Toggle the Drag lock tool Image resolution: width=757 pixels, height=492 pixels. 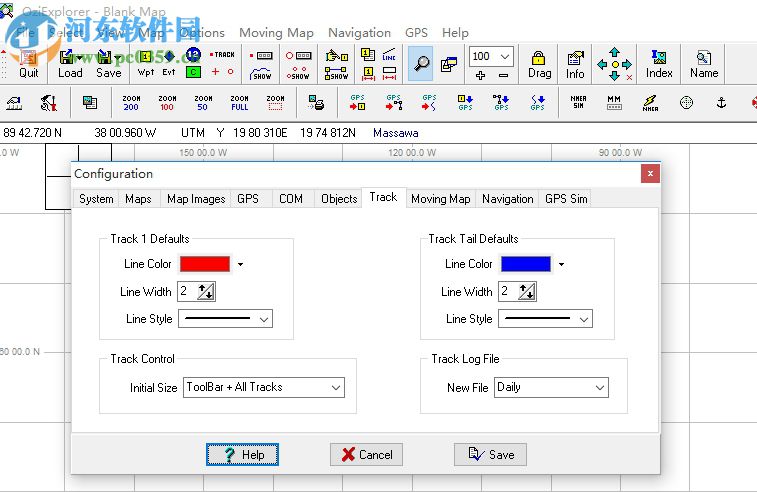click(x=539, y=65)
